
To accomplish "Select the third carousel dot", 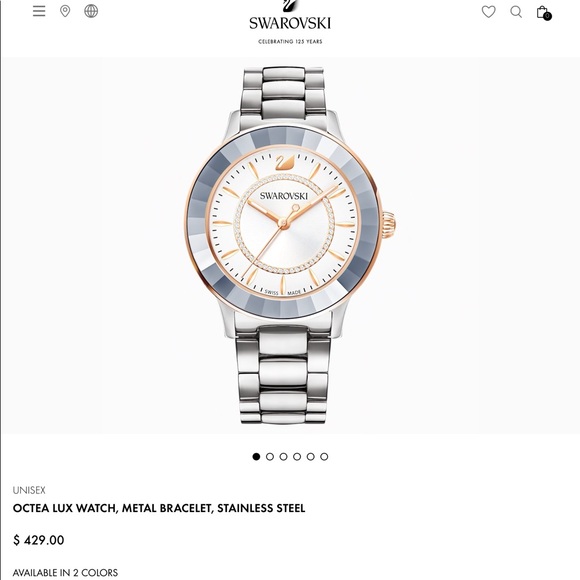I will [283, 456].
